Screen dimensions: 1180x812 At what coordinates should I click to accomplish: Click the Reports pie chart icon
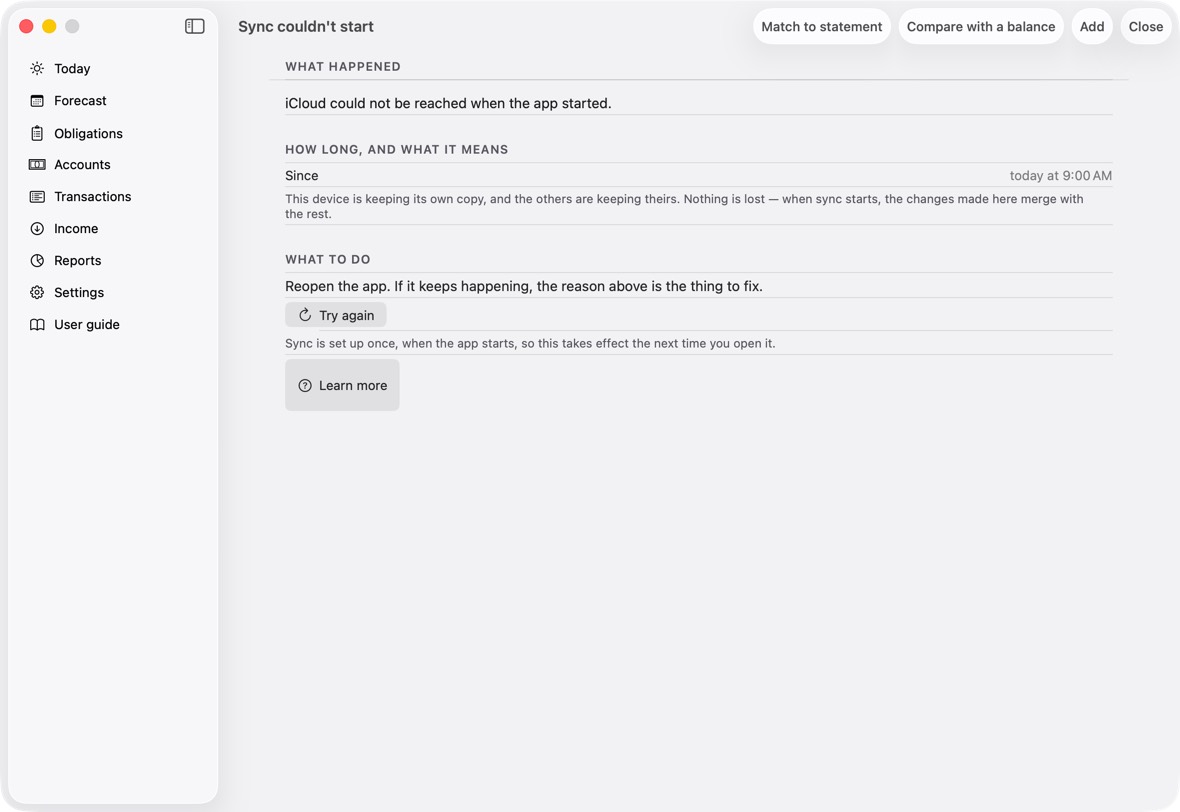[37, 260]
